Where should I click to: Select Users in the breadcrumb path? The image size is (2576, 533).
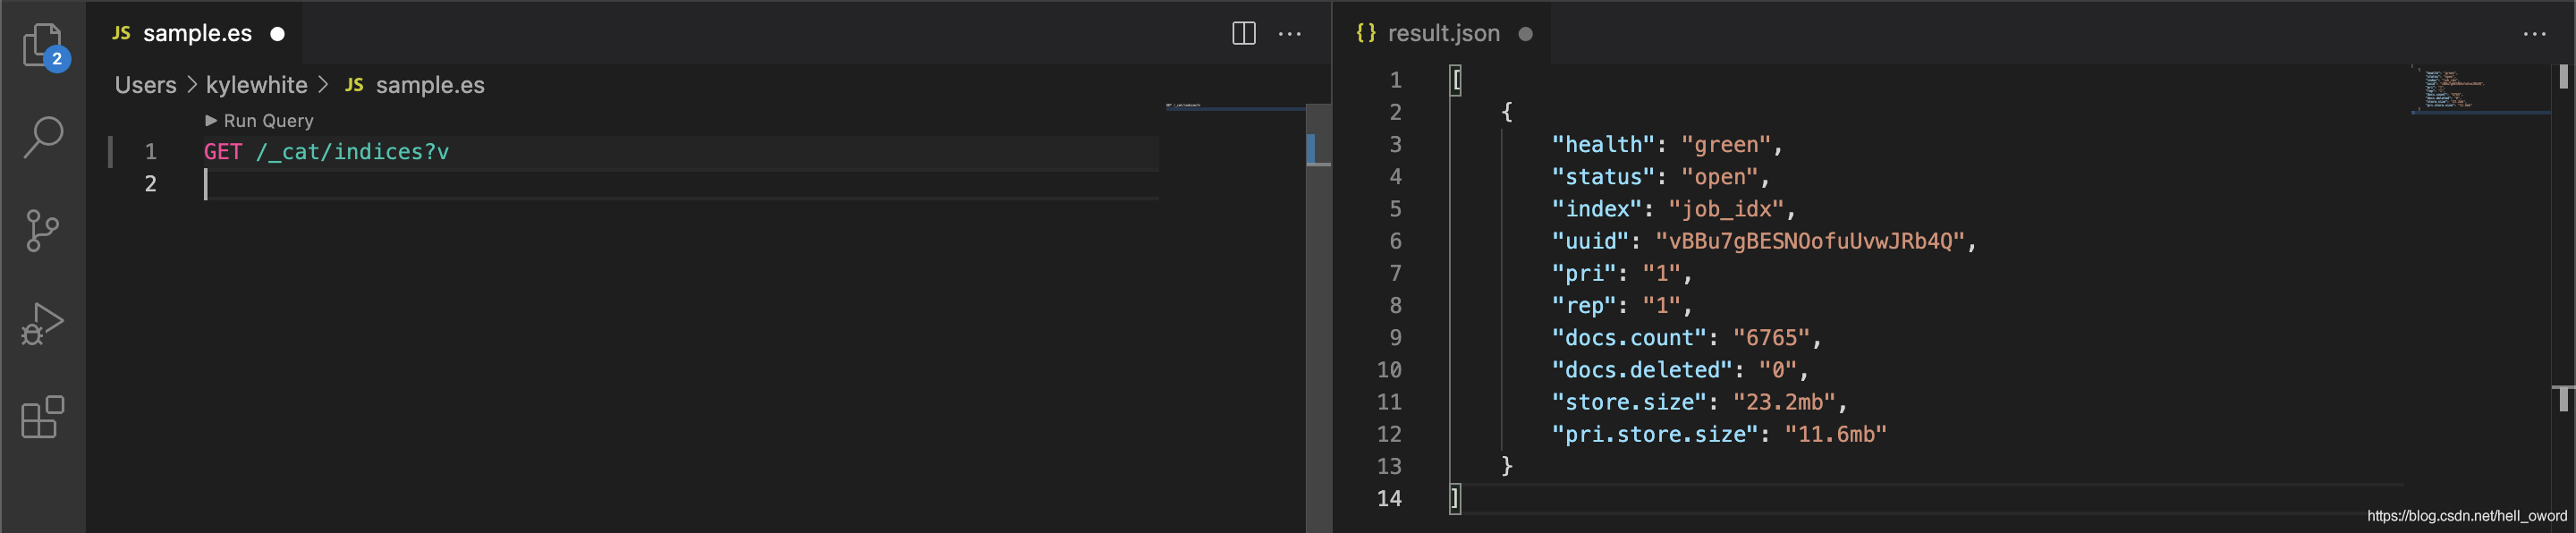[145, 85]
